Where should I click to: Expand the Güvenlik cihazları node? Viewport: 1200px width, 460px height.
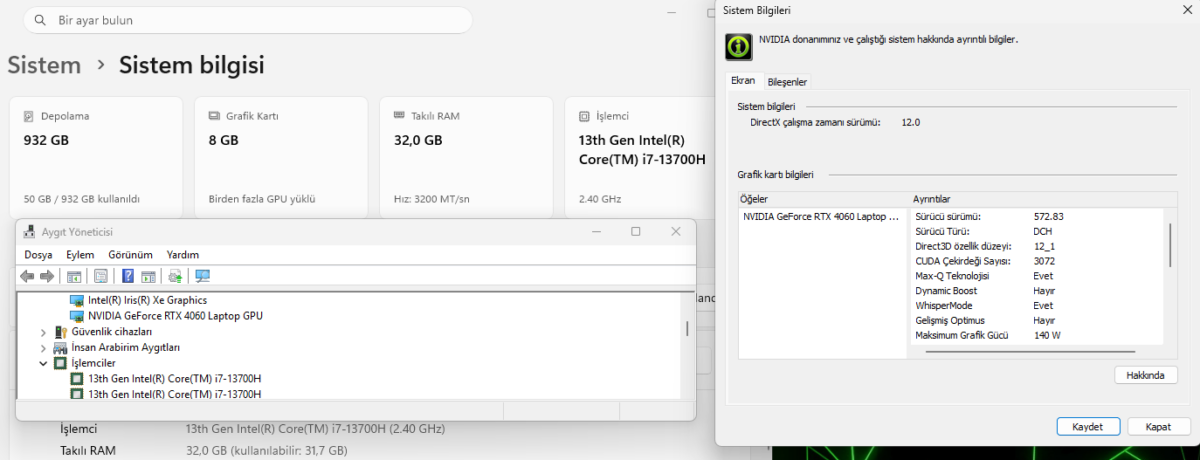coord(43,331)
